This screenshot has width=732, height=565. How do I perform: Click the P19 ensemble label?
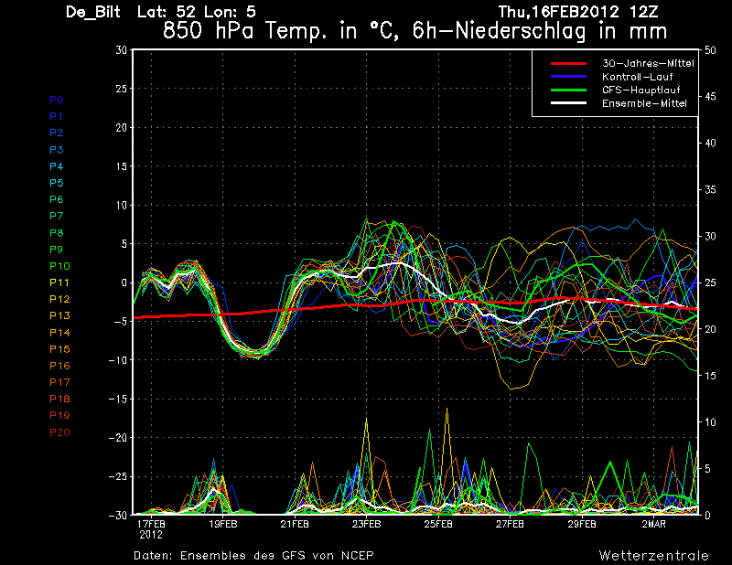(x=60, y=416)
